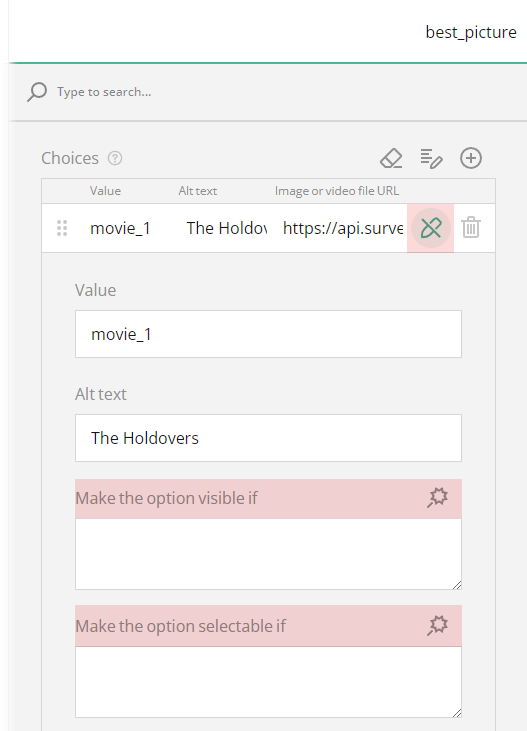Edit Alt text field The Holdovers
The width and height of the screenshot is (527, 731).
pos(268,438)
